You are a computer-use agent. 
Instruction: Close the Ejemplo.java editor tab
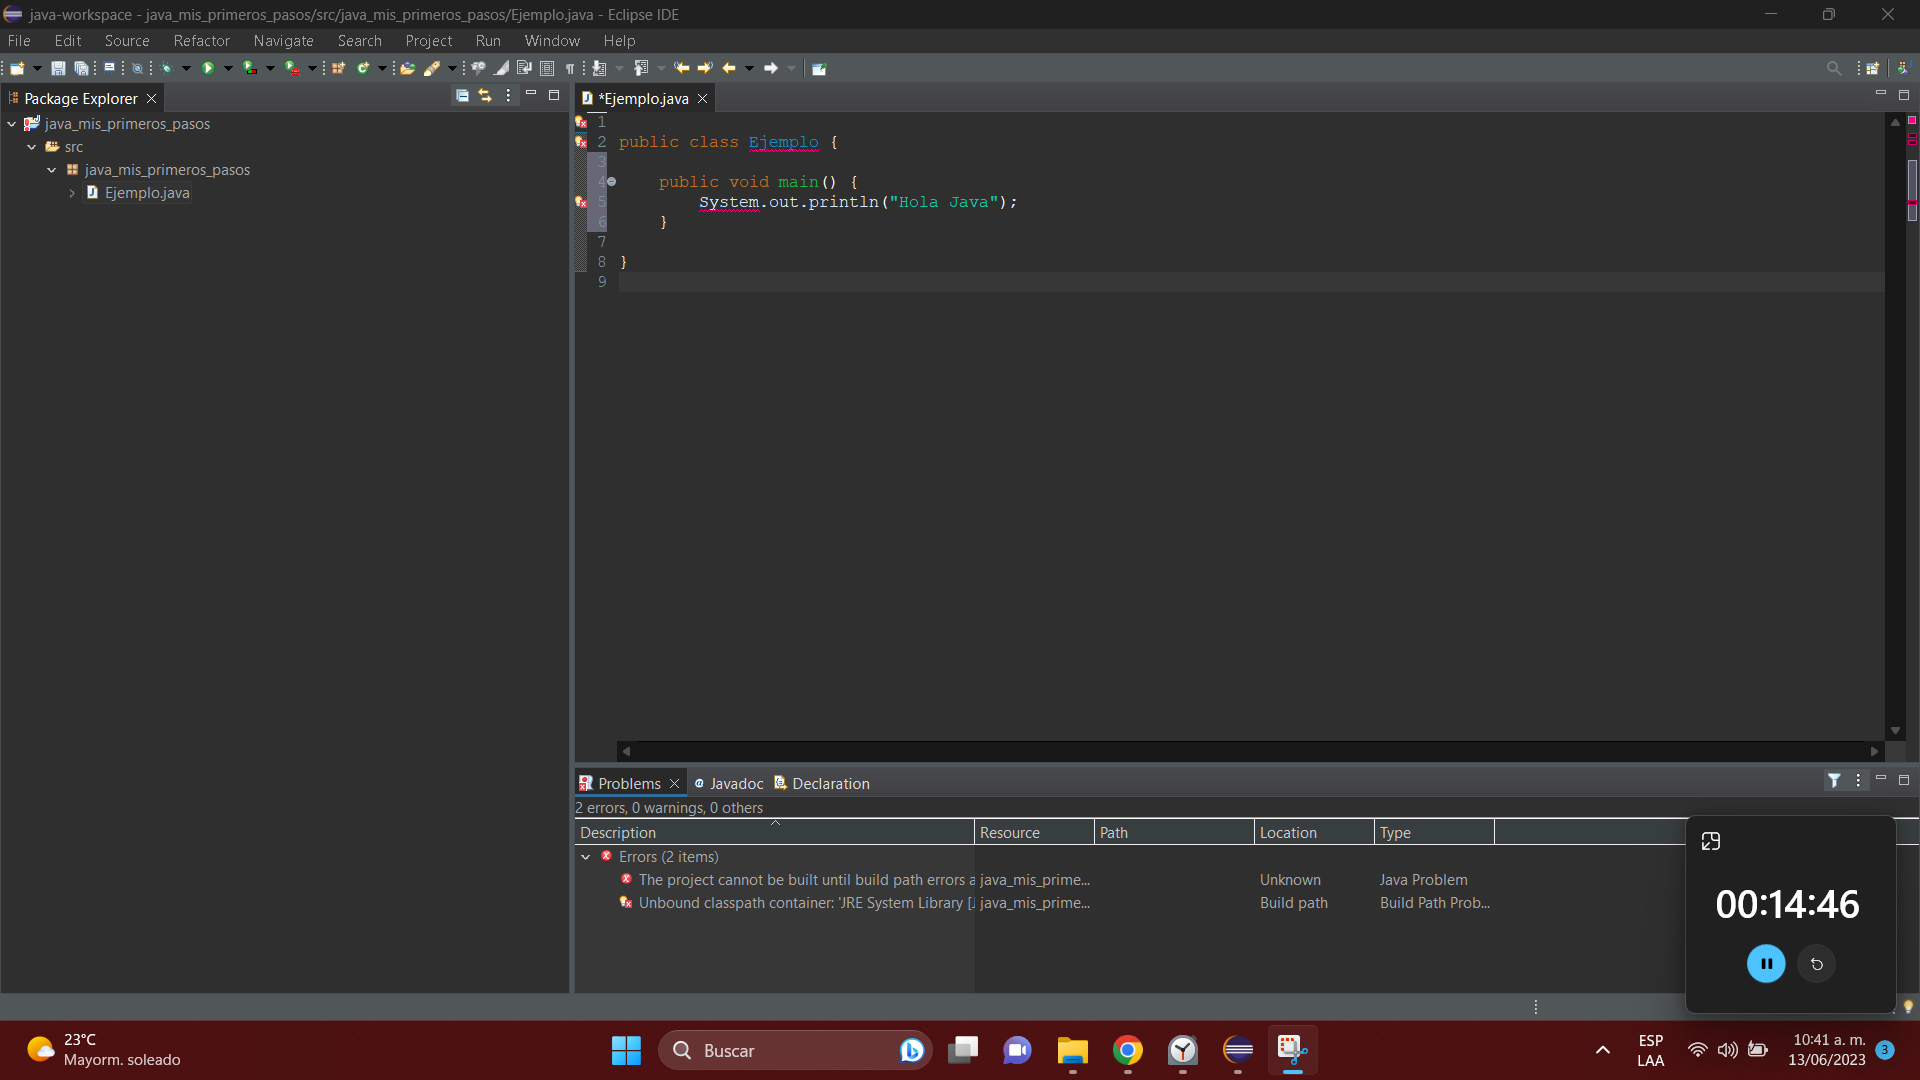click(703, 98)
